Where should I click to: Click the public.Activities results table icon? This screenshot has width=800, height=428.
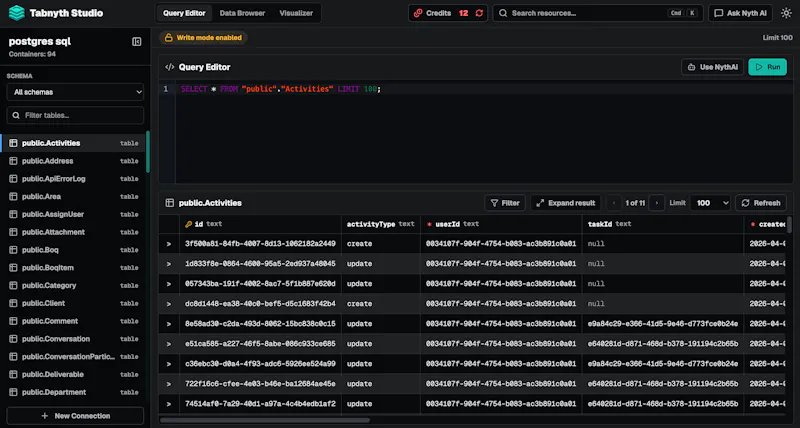[169, 203]
